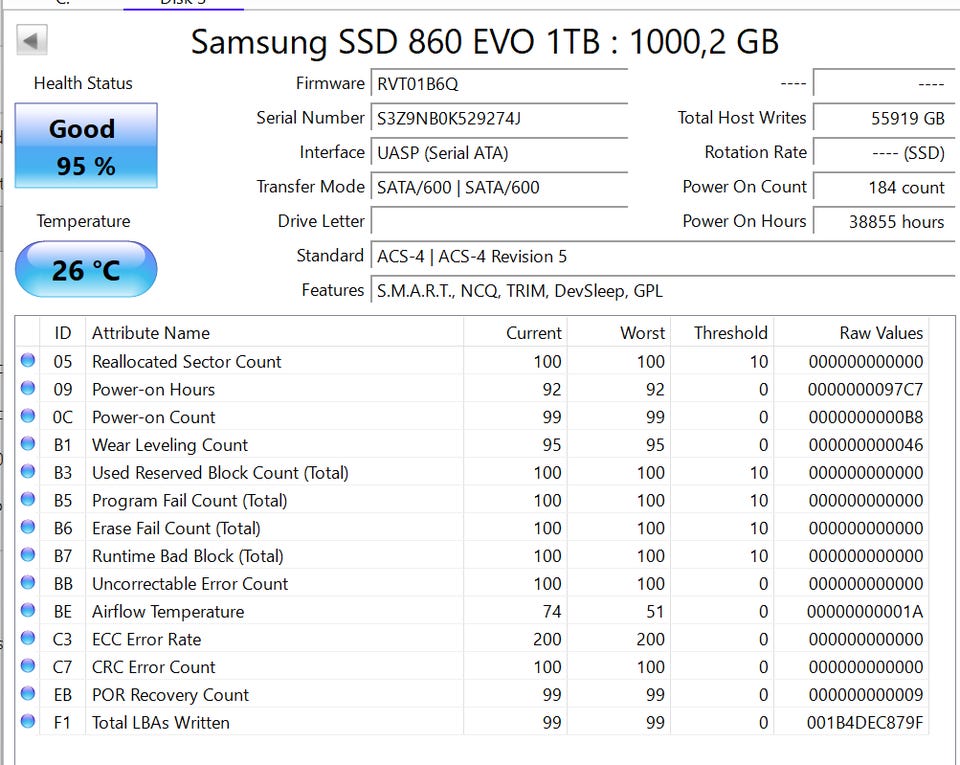
Task: Click raw value 000000000046
Action: (865, 445)
